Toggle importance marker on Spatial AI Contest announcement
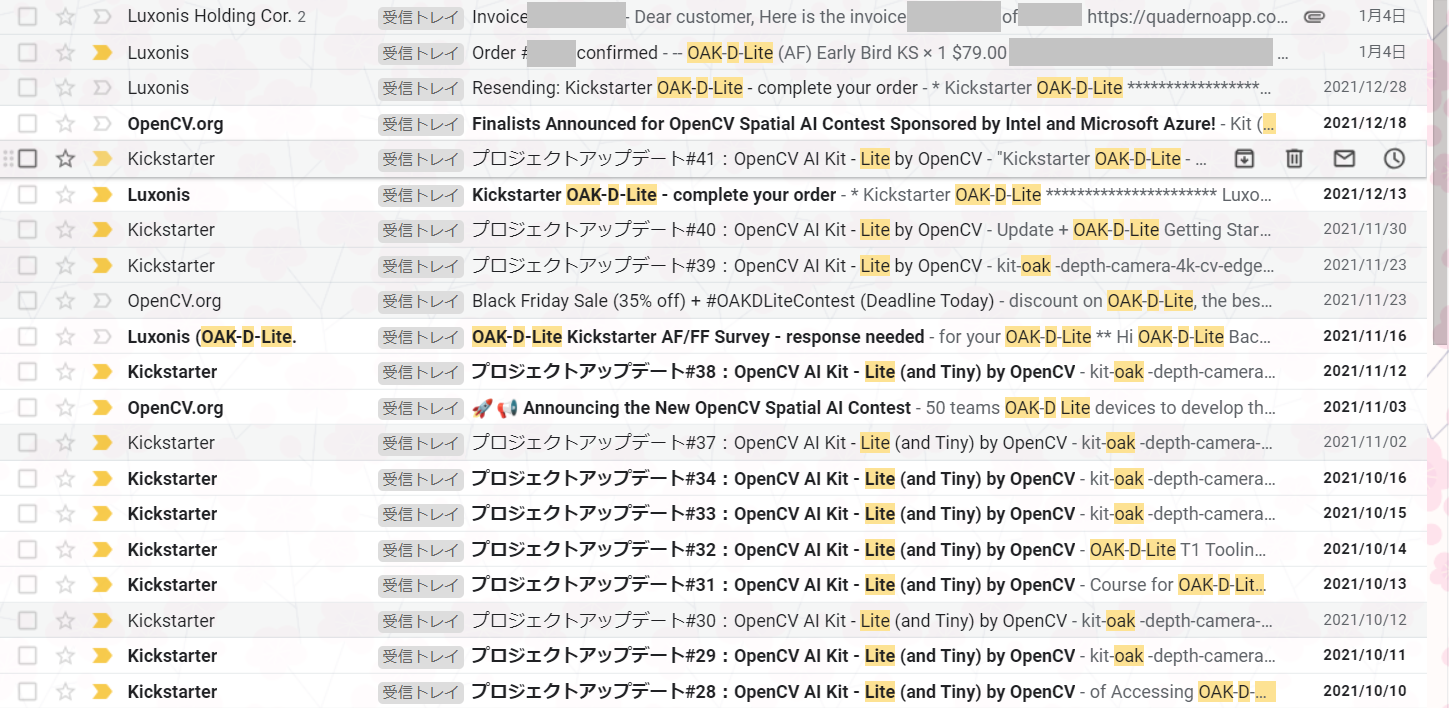 pos(101,408)
